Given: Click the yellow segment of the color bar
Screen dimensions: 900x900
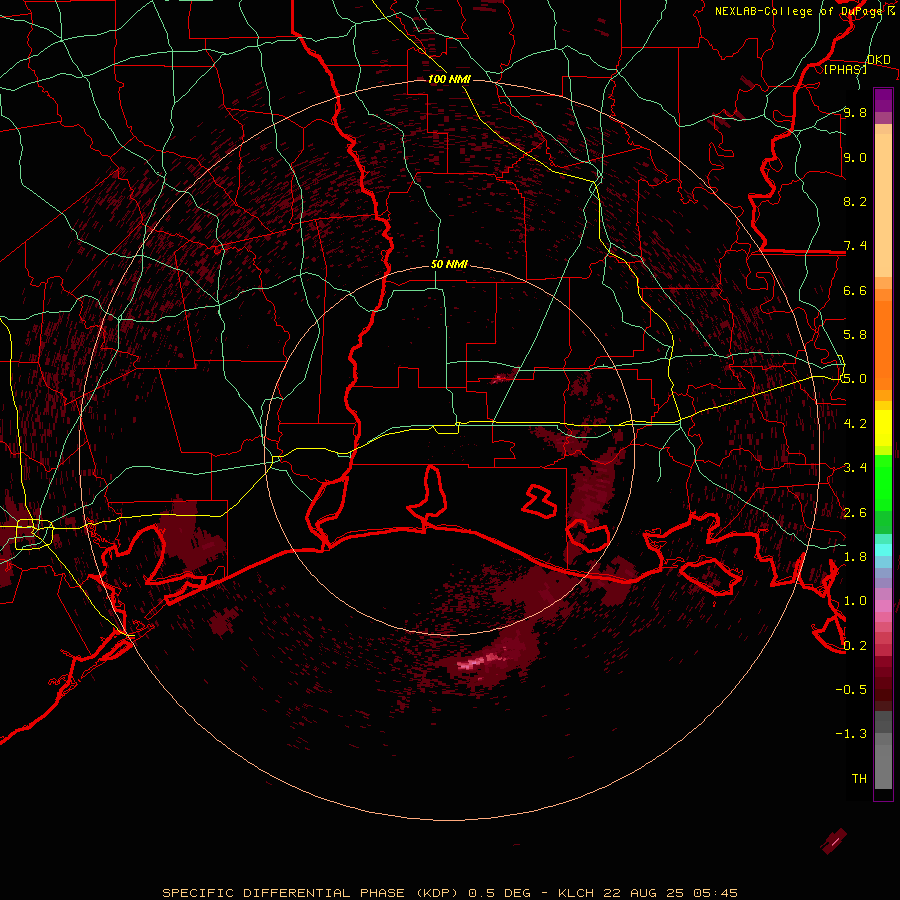Looking at the screenshot, I should point(883,428).
